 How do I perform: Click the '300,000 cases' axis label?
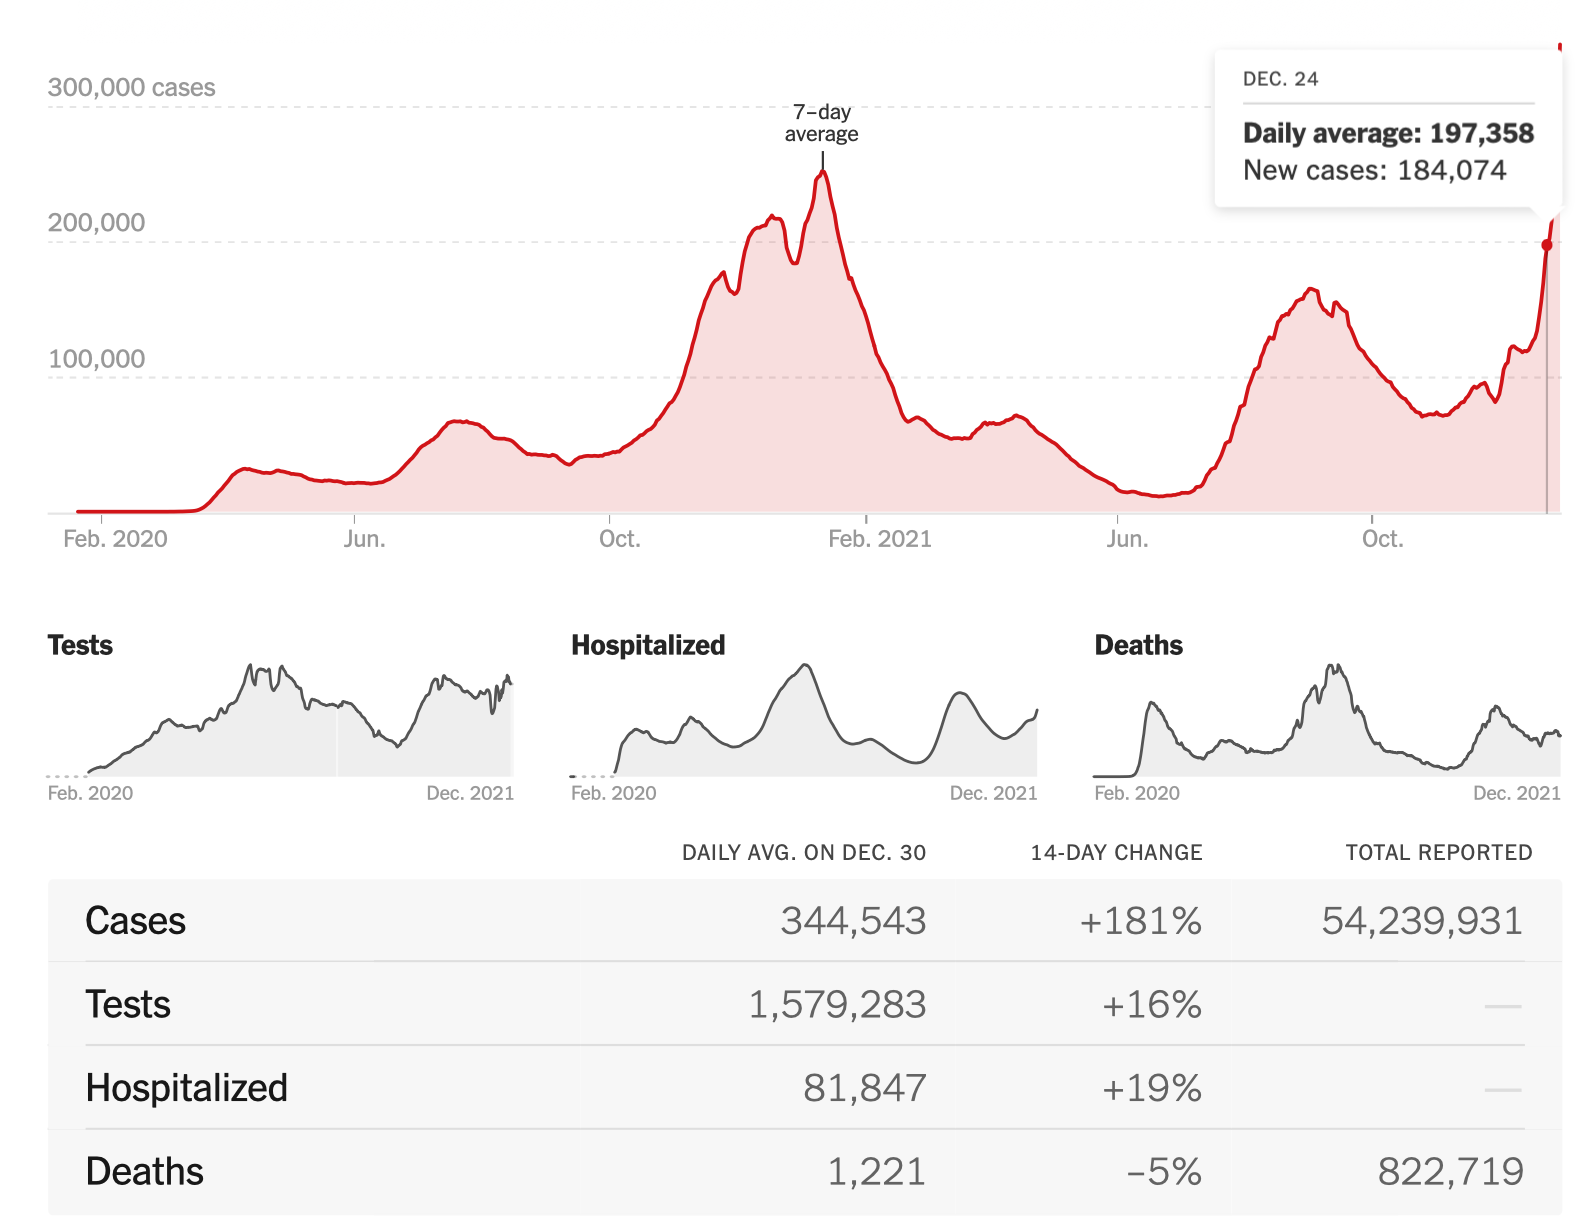131,87
